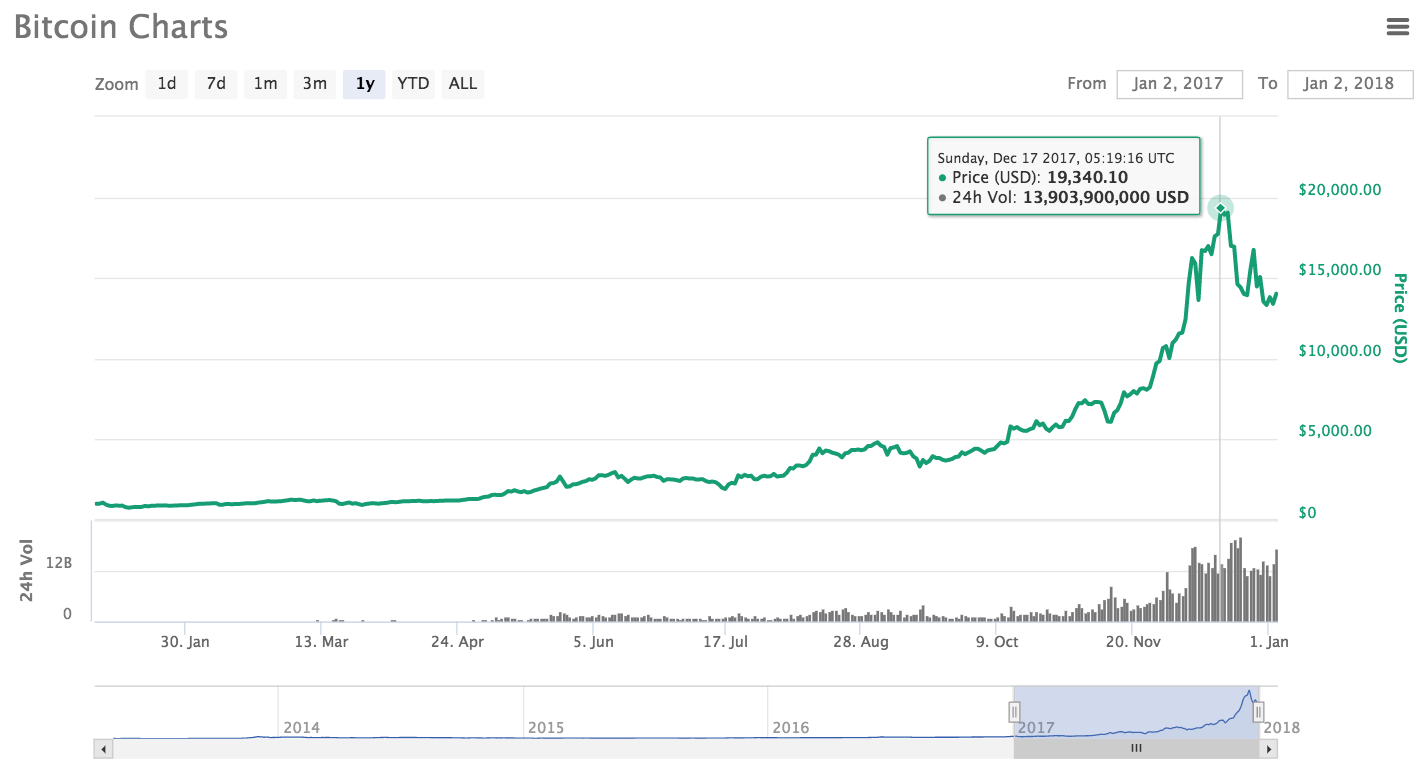The width and height of the screenshot is (1420, 780).
Task: Click the navigator scrollbar thumb
Action: coord(1136,748)
